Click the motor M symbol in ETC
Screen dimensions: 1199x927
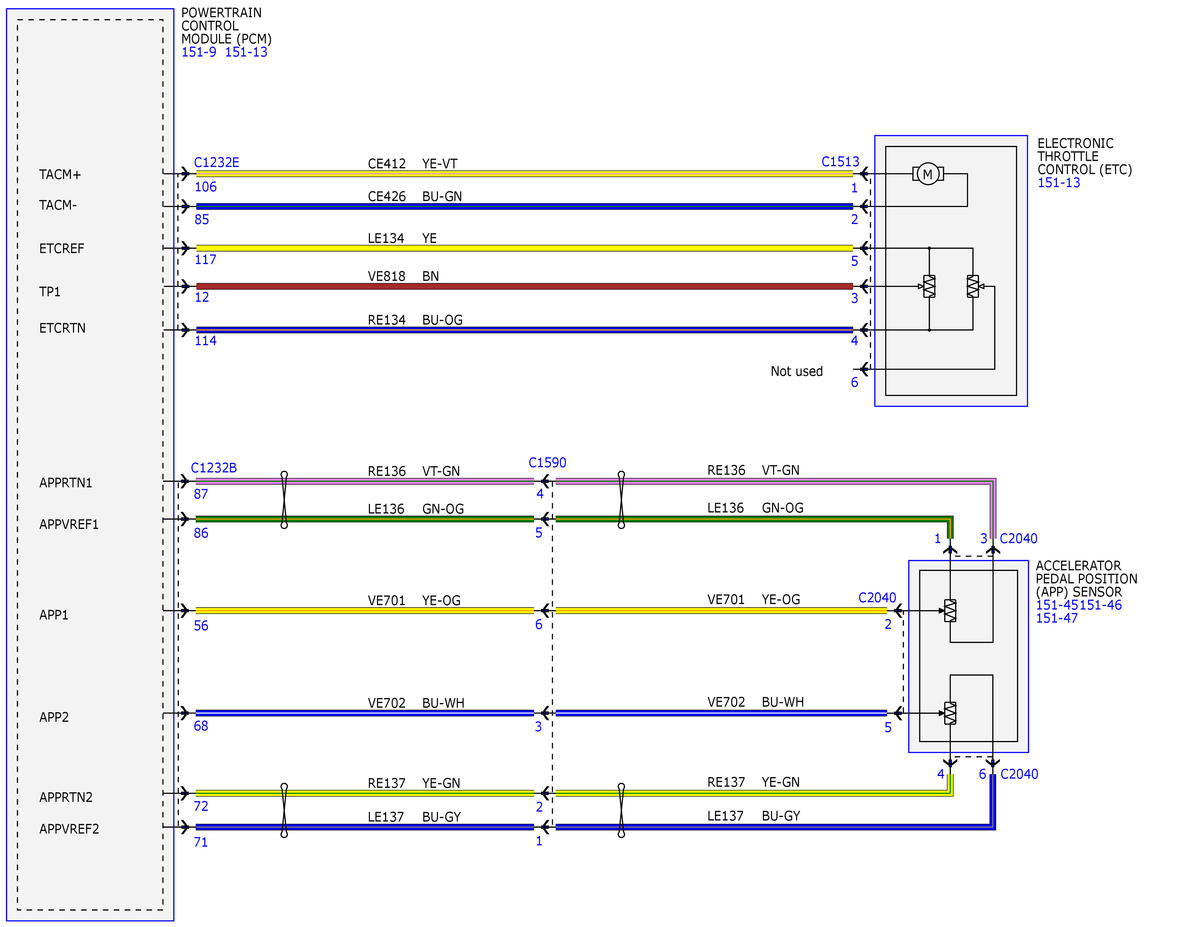click(928, 174)
